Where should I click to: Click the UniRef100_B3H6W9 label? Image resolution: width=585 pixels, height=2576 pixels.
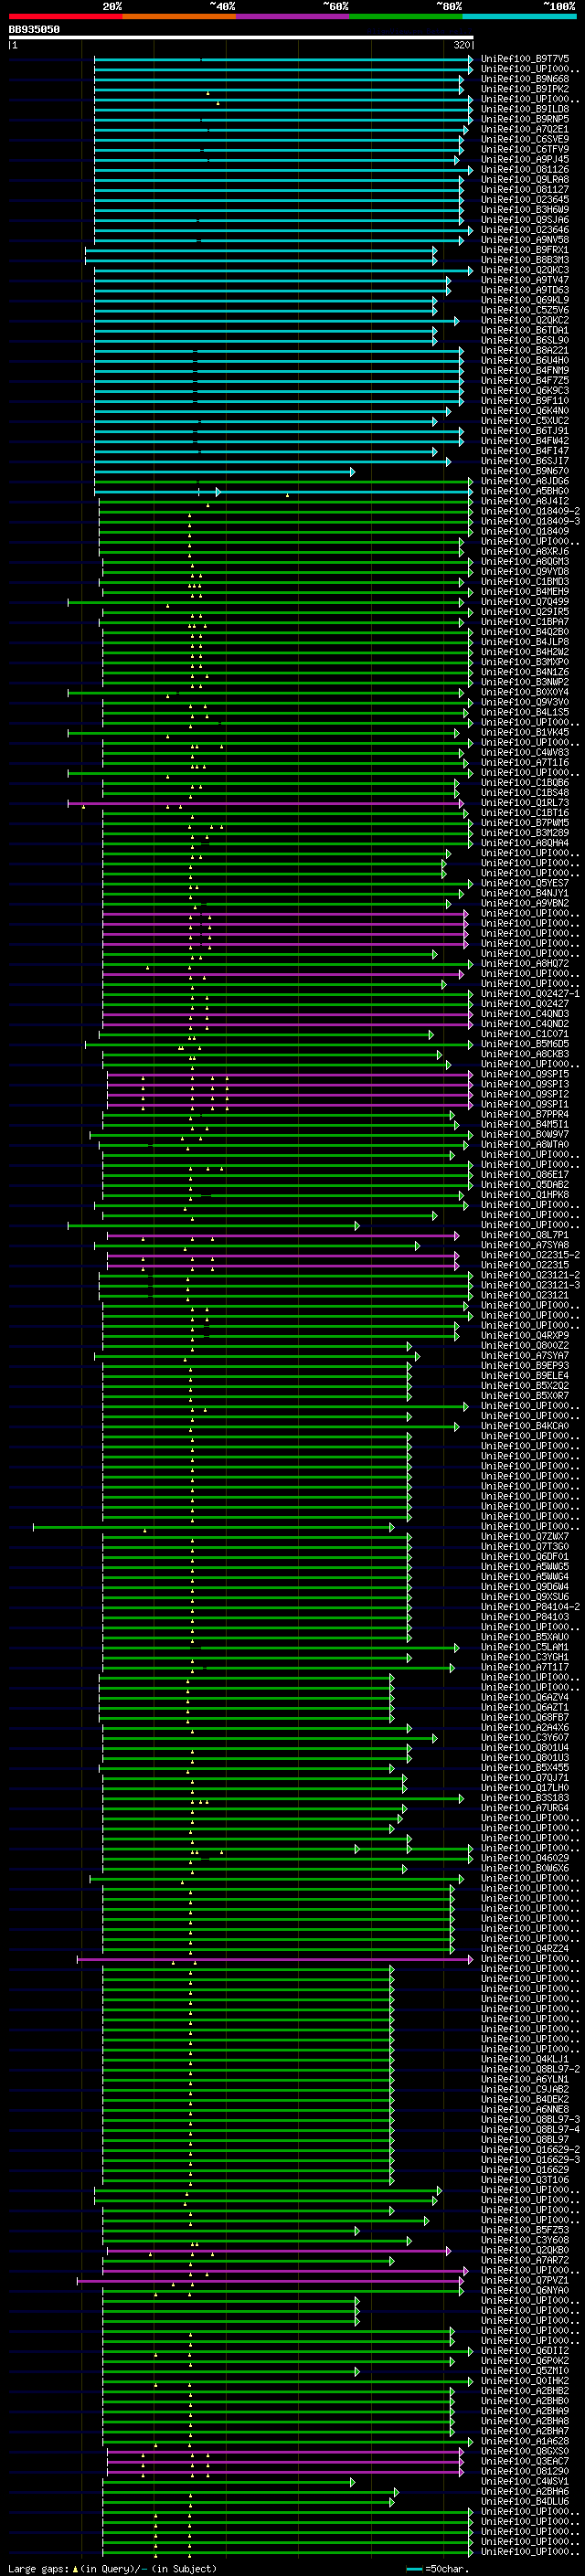(x=525, y=210)
